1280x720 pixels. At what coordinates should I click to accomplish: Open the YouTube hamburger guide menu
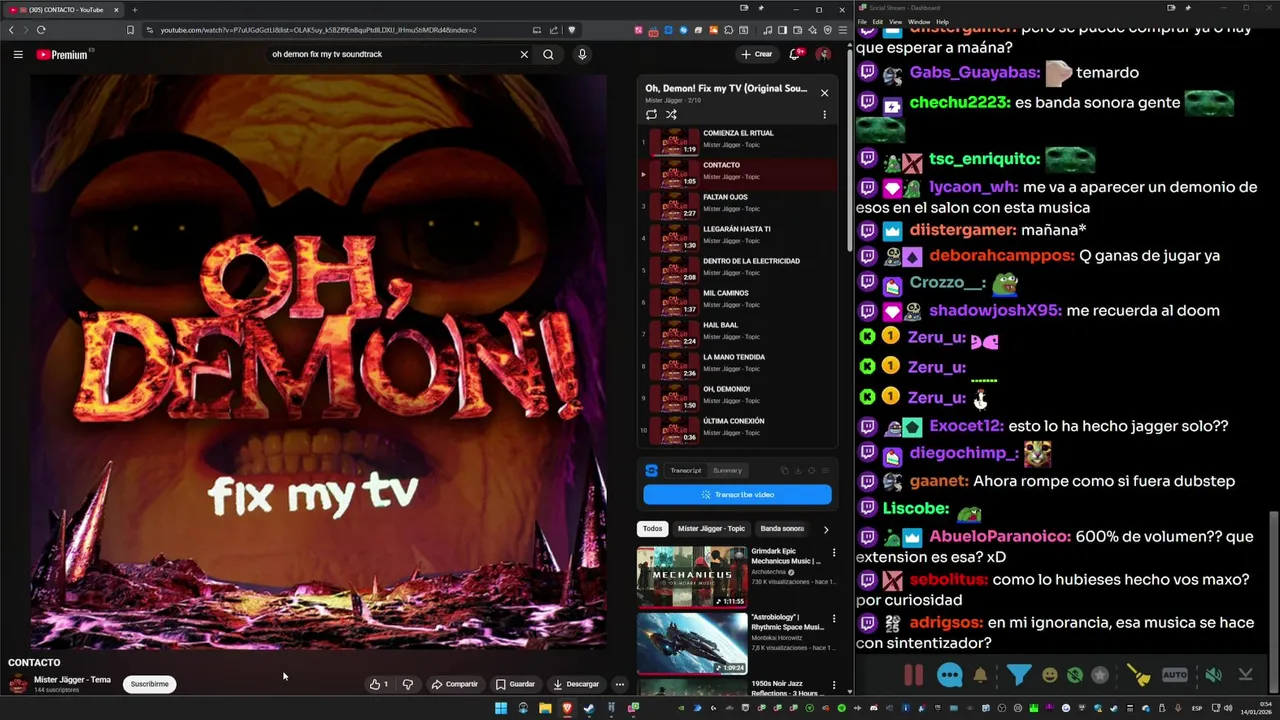[18, 55]
